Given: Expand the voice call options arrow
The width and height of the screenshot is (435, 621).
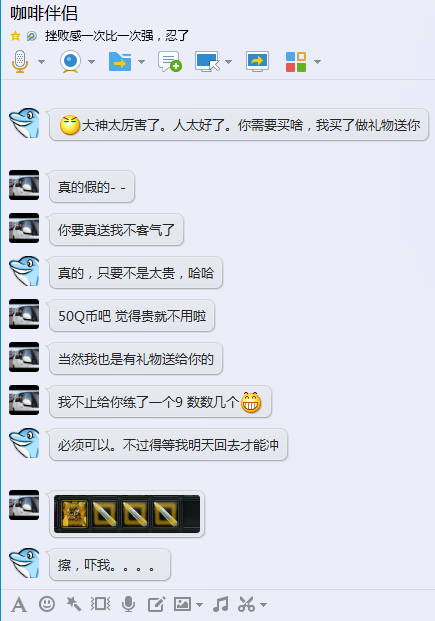Looking at the screenshot, I should pos(41,62).
